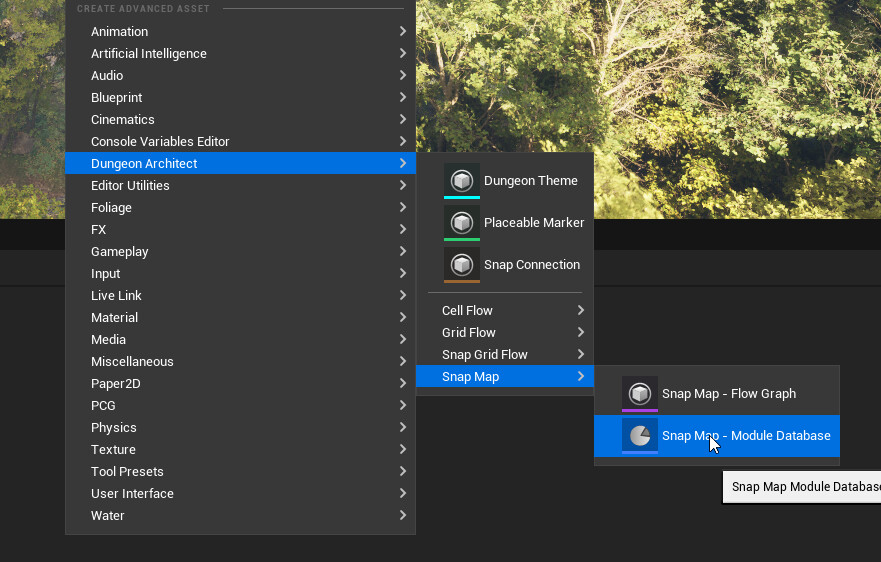Open the Artificial Intelligence submenu

pos(240,53)
